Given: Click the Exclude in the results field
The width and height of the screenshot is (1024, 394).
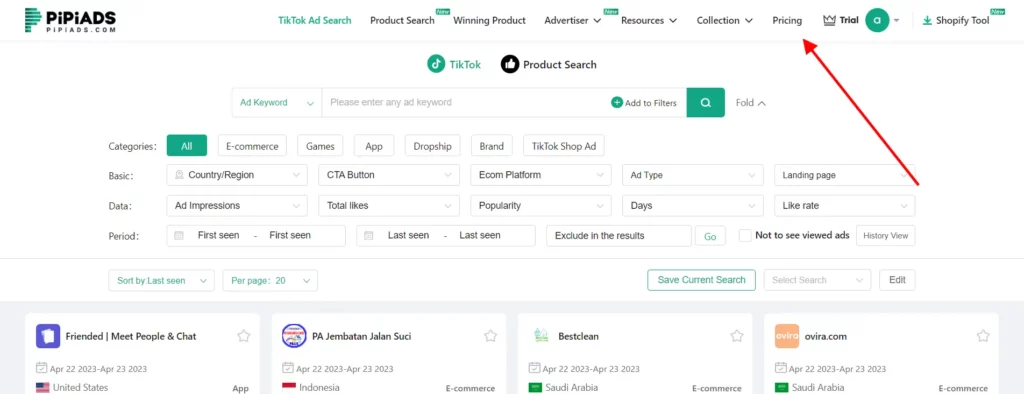Looking at the screenshot, I should pos(618,236).
